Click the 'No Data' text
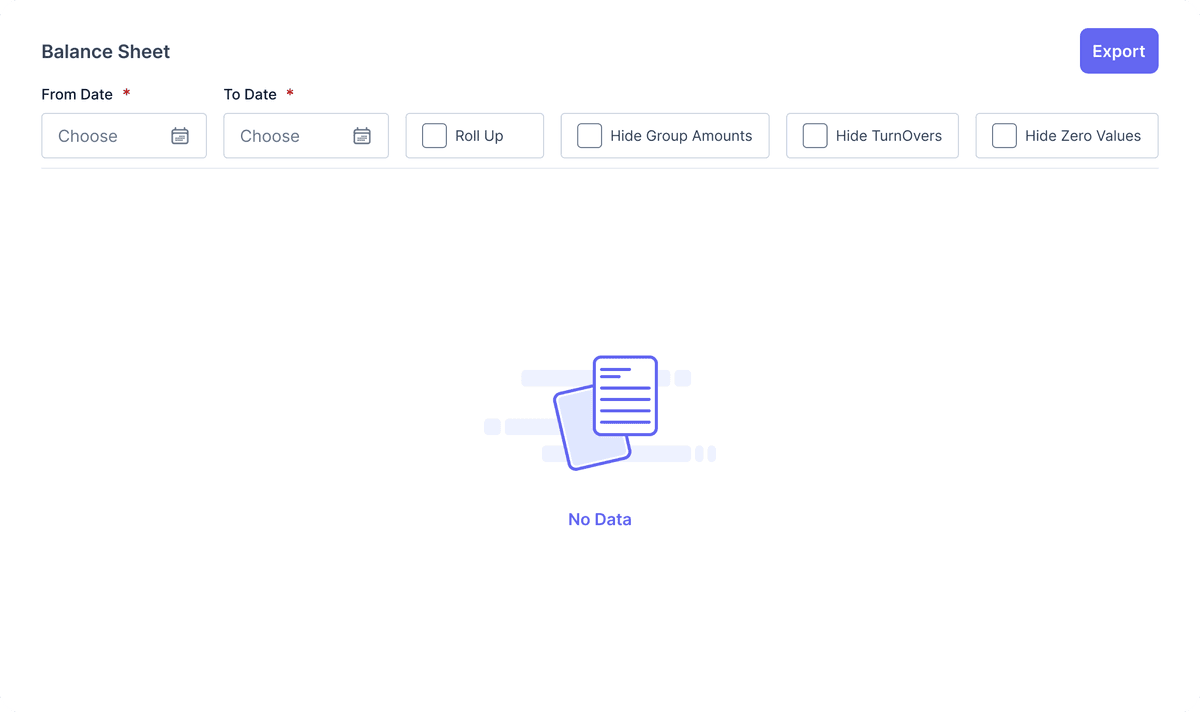The height and width of the screenshot is (712, 1200). [600, 520]
